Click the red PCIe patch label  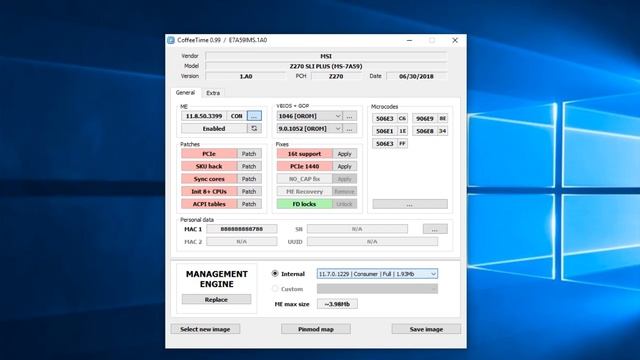[x=209, y=154]
